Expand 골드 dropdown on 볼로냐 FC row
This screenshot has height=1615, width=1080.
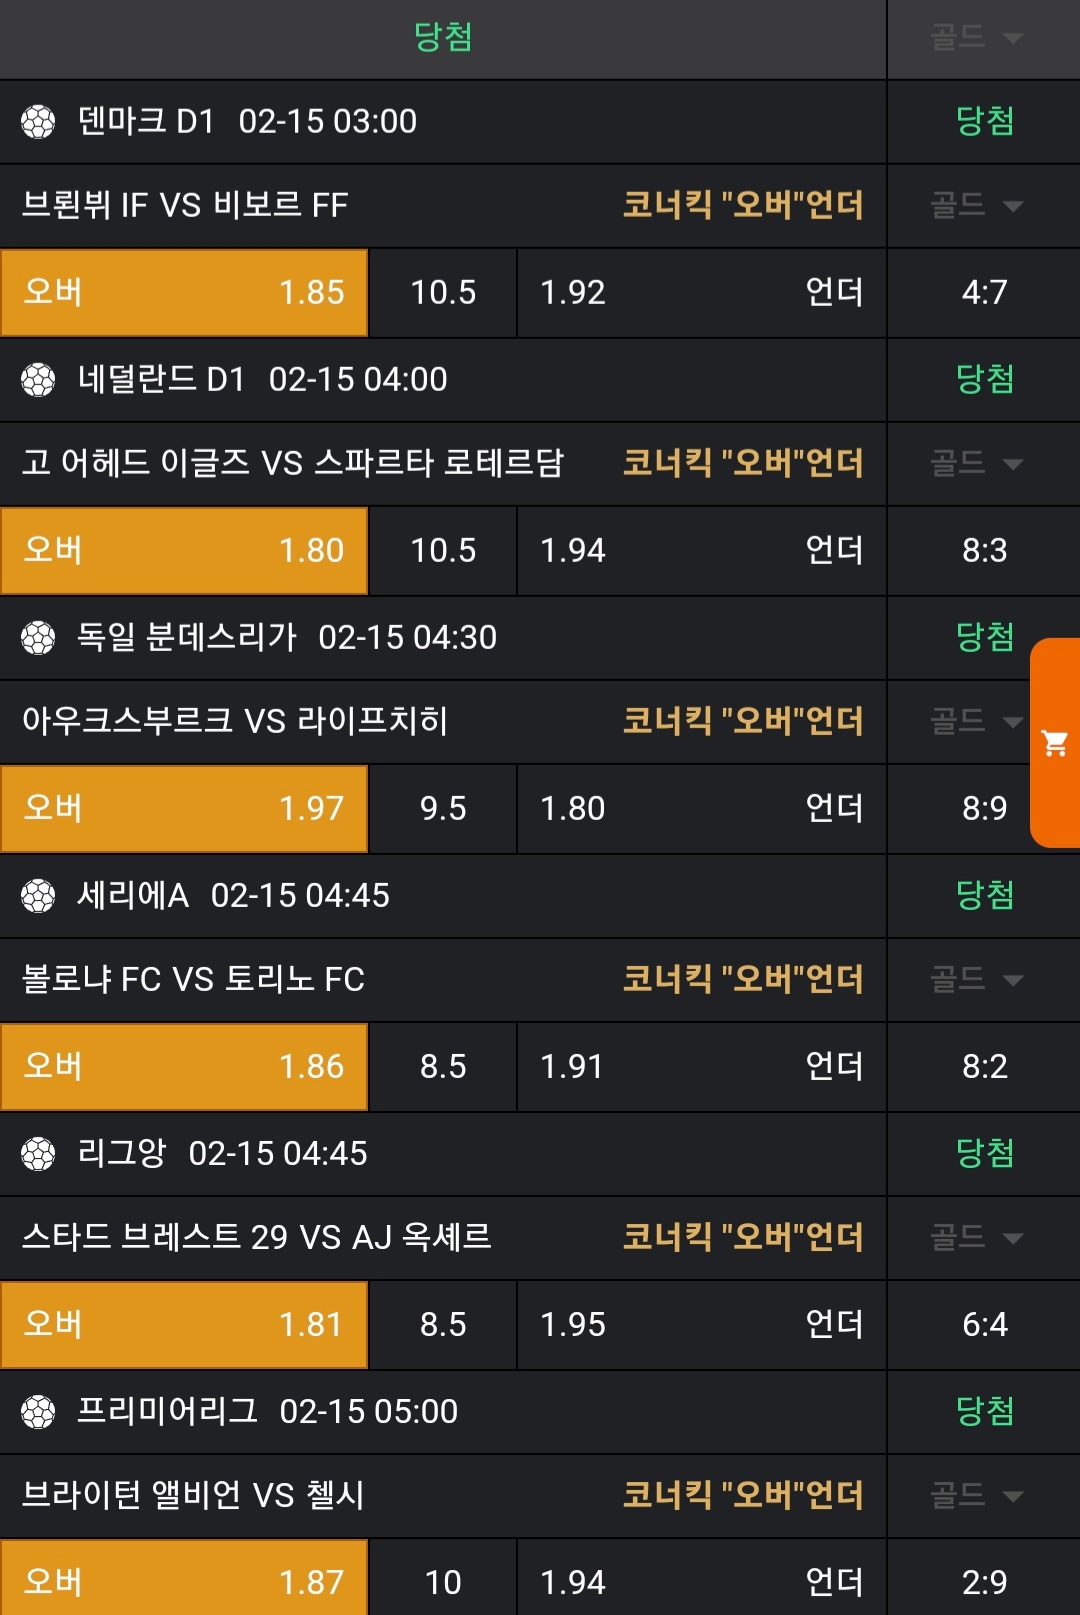tap(977, 980)
